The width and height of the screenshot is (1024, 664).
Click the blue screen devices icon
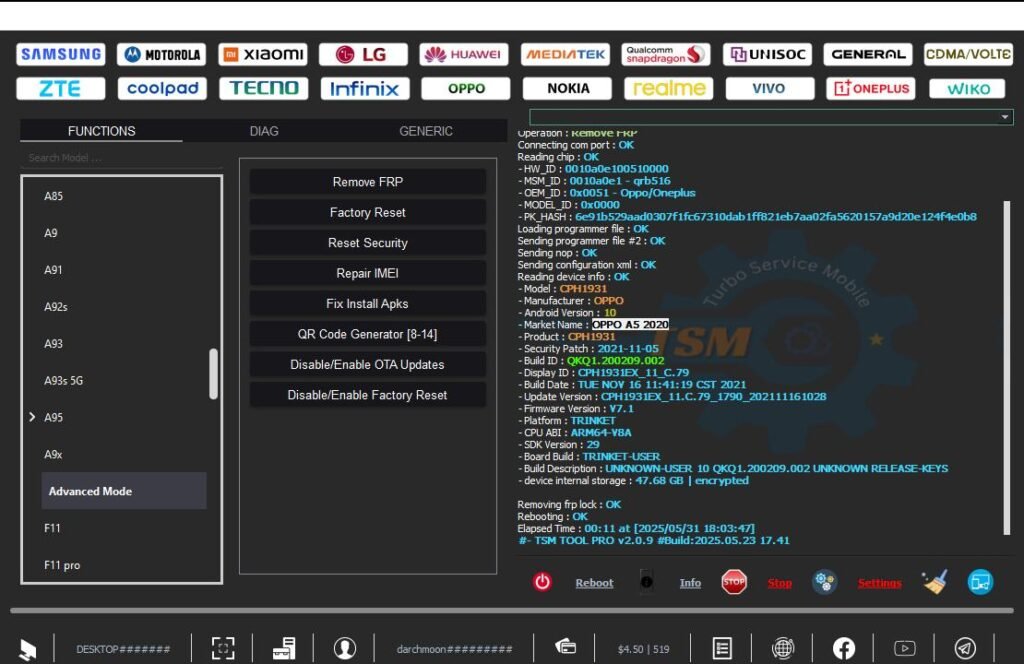coord(980,582)
